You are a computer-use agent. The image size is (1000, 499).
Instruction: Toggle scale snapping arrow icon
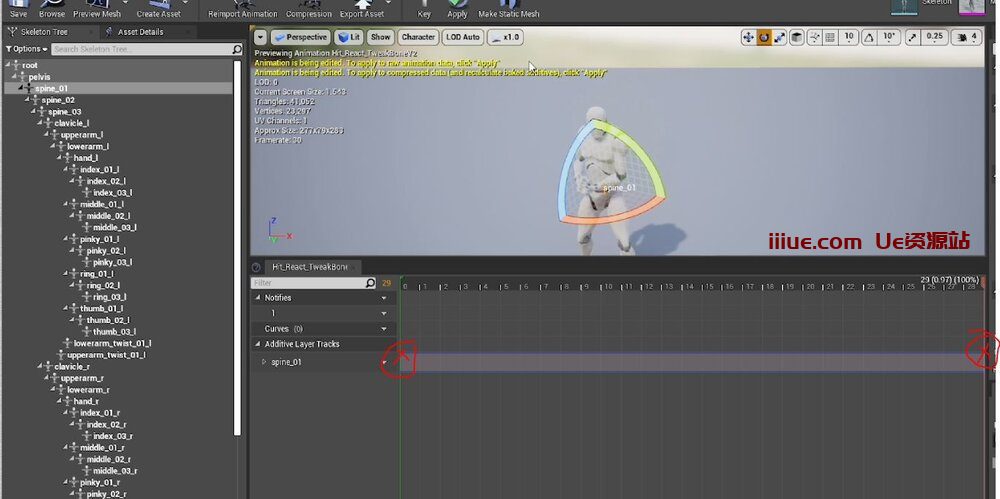pos(912,37)
